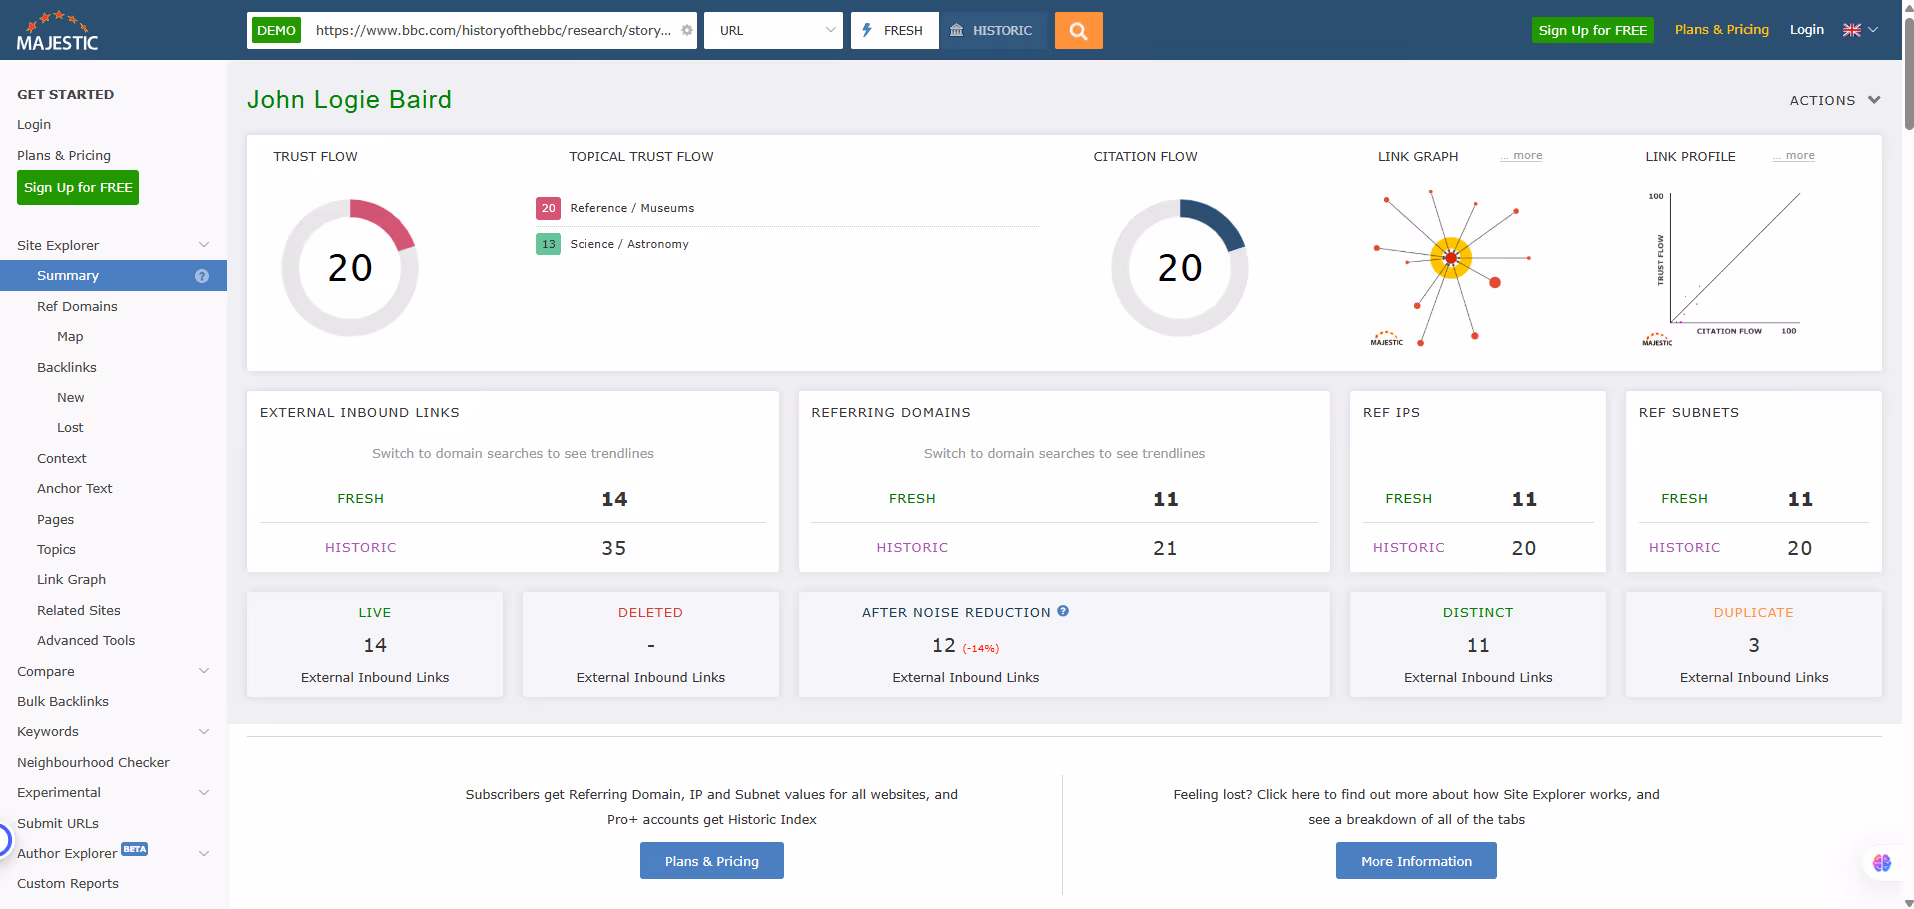The width and height of the screenshot is (1914, 909).
Task: Open Ref Domains page
Action: (x=77, y=306)
